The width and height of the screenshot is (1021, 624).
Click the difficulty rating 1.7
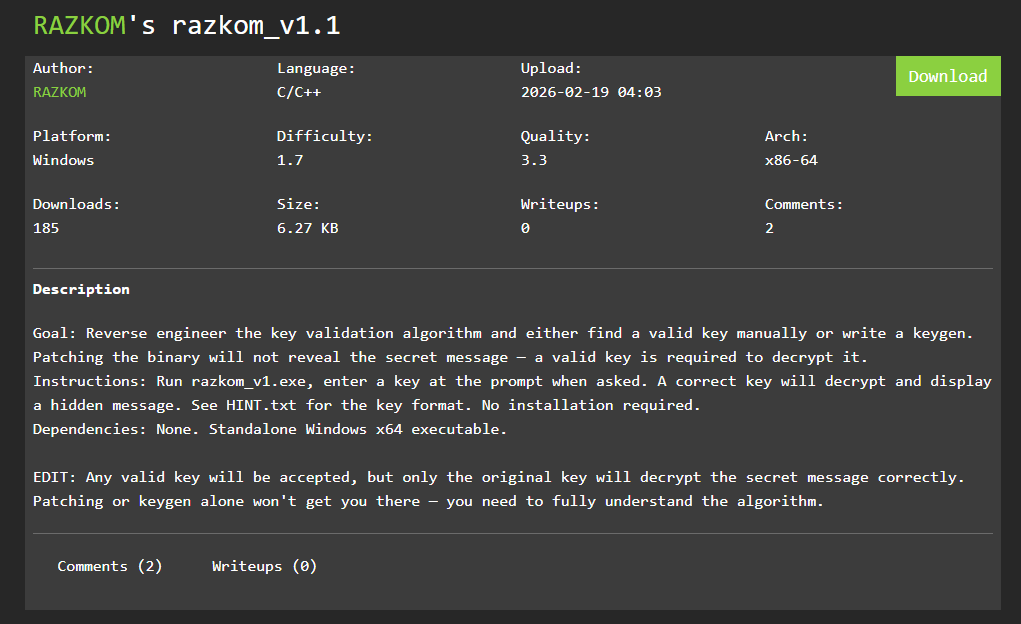click(290, 160)
